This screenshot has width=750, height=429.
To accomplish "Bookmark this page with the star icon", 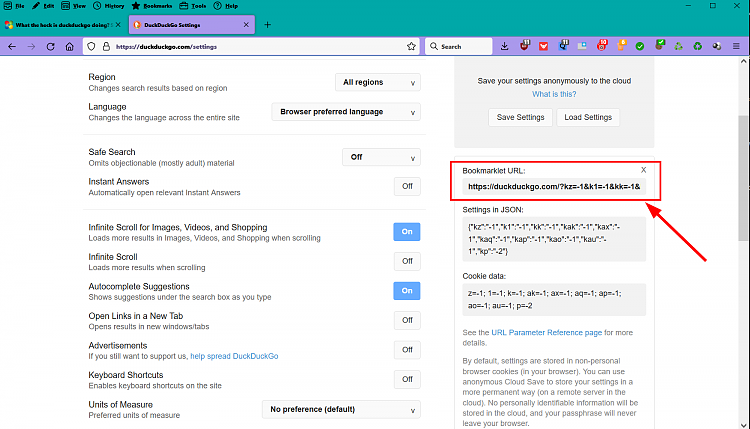I will [x=411, y=46].
